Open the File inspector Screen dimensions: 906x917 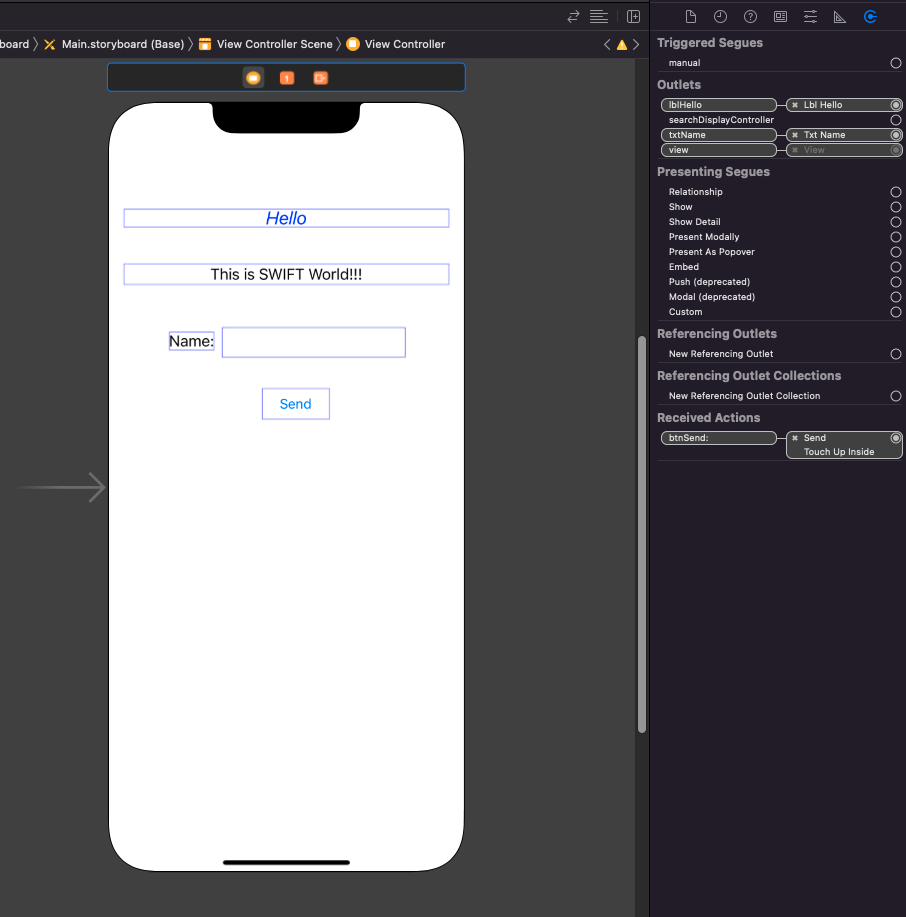(691, 16)
